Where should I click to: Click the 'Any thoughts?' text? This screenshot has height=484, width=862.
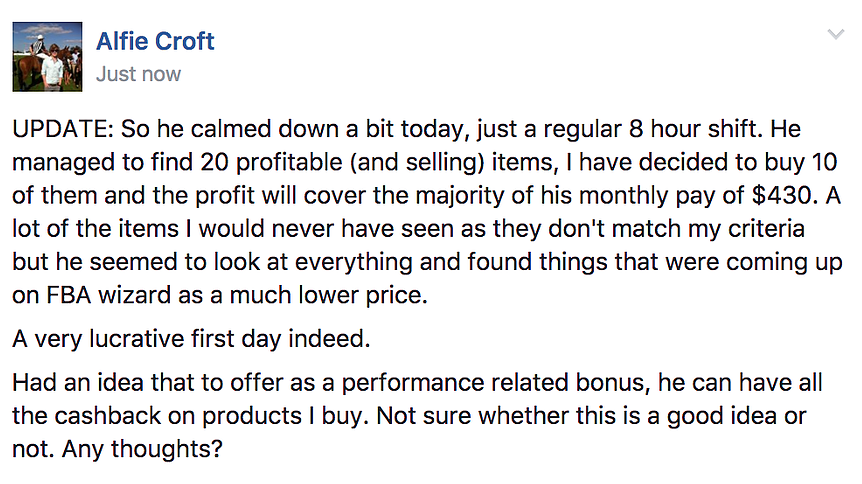coord(142,449)
